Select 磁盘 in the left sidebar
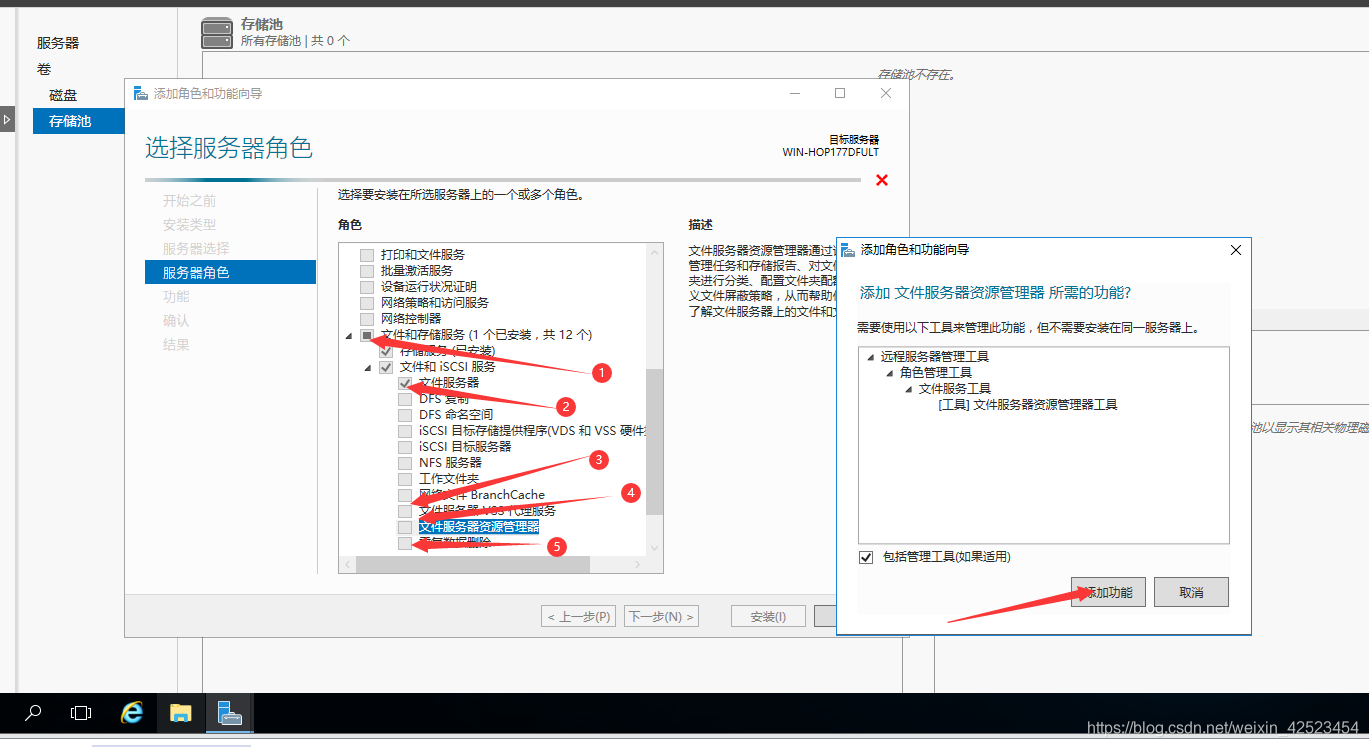The image size is (1369, 747). click(61, 94)
